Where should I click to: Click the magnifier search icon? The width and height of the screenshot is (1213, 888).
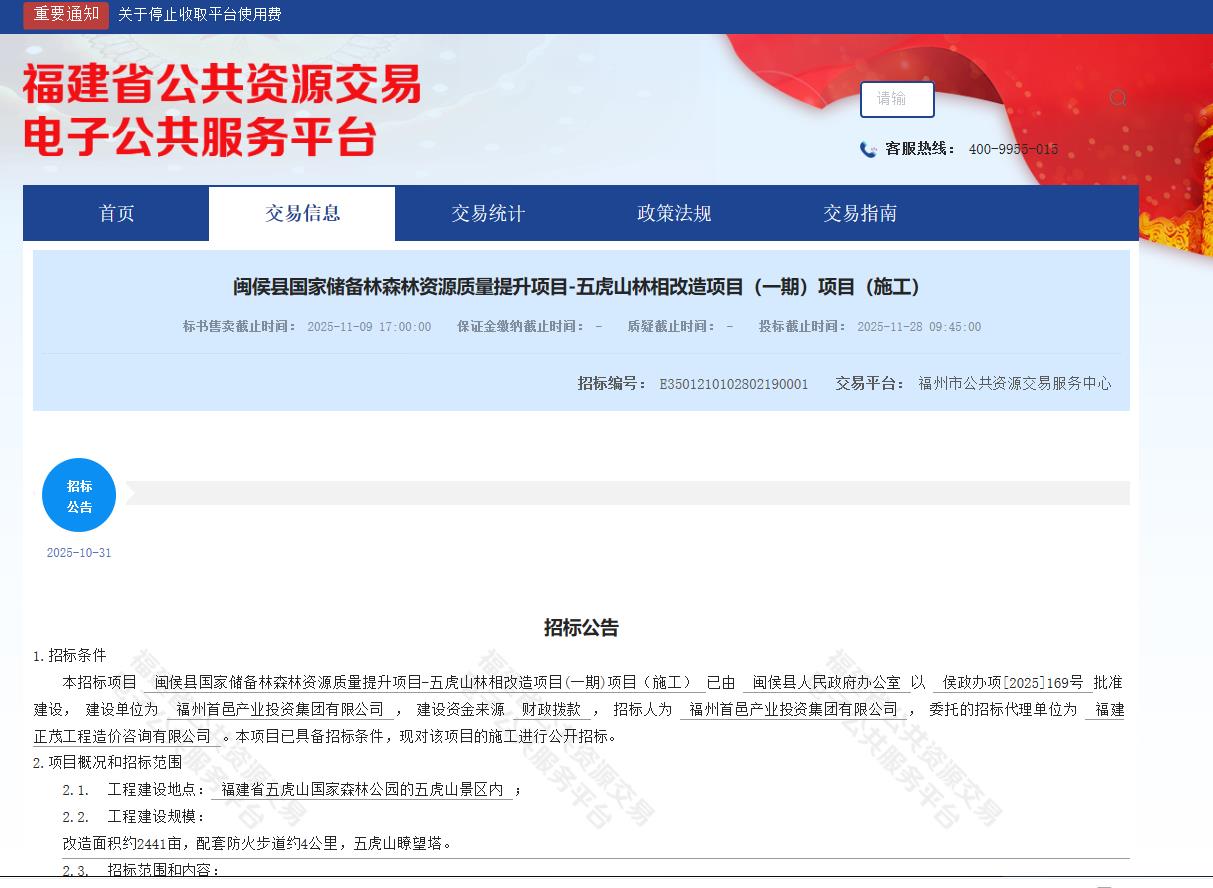[x=1117, y=98]
